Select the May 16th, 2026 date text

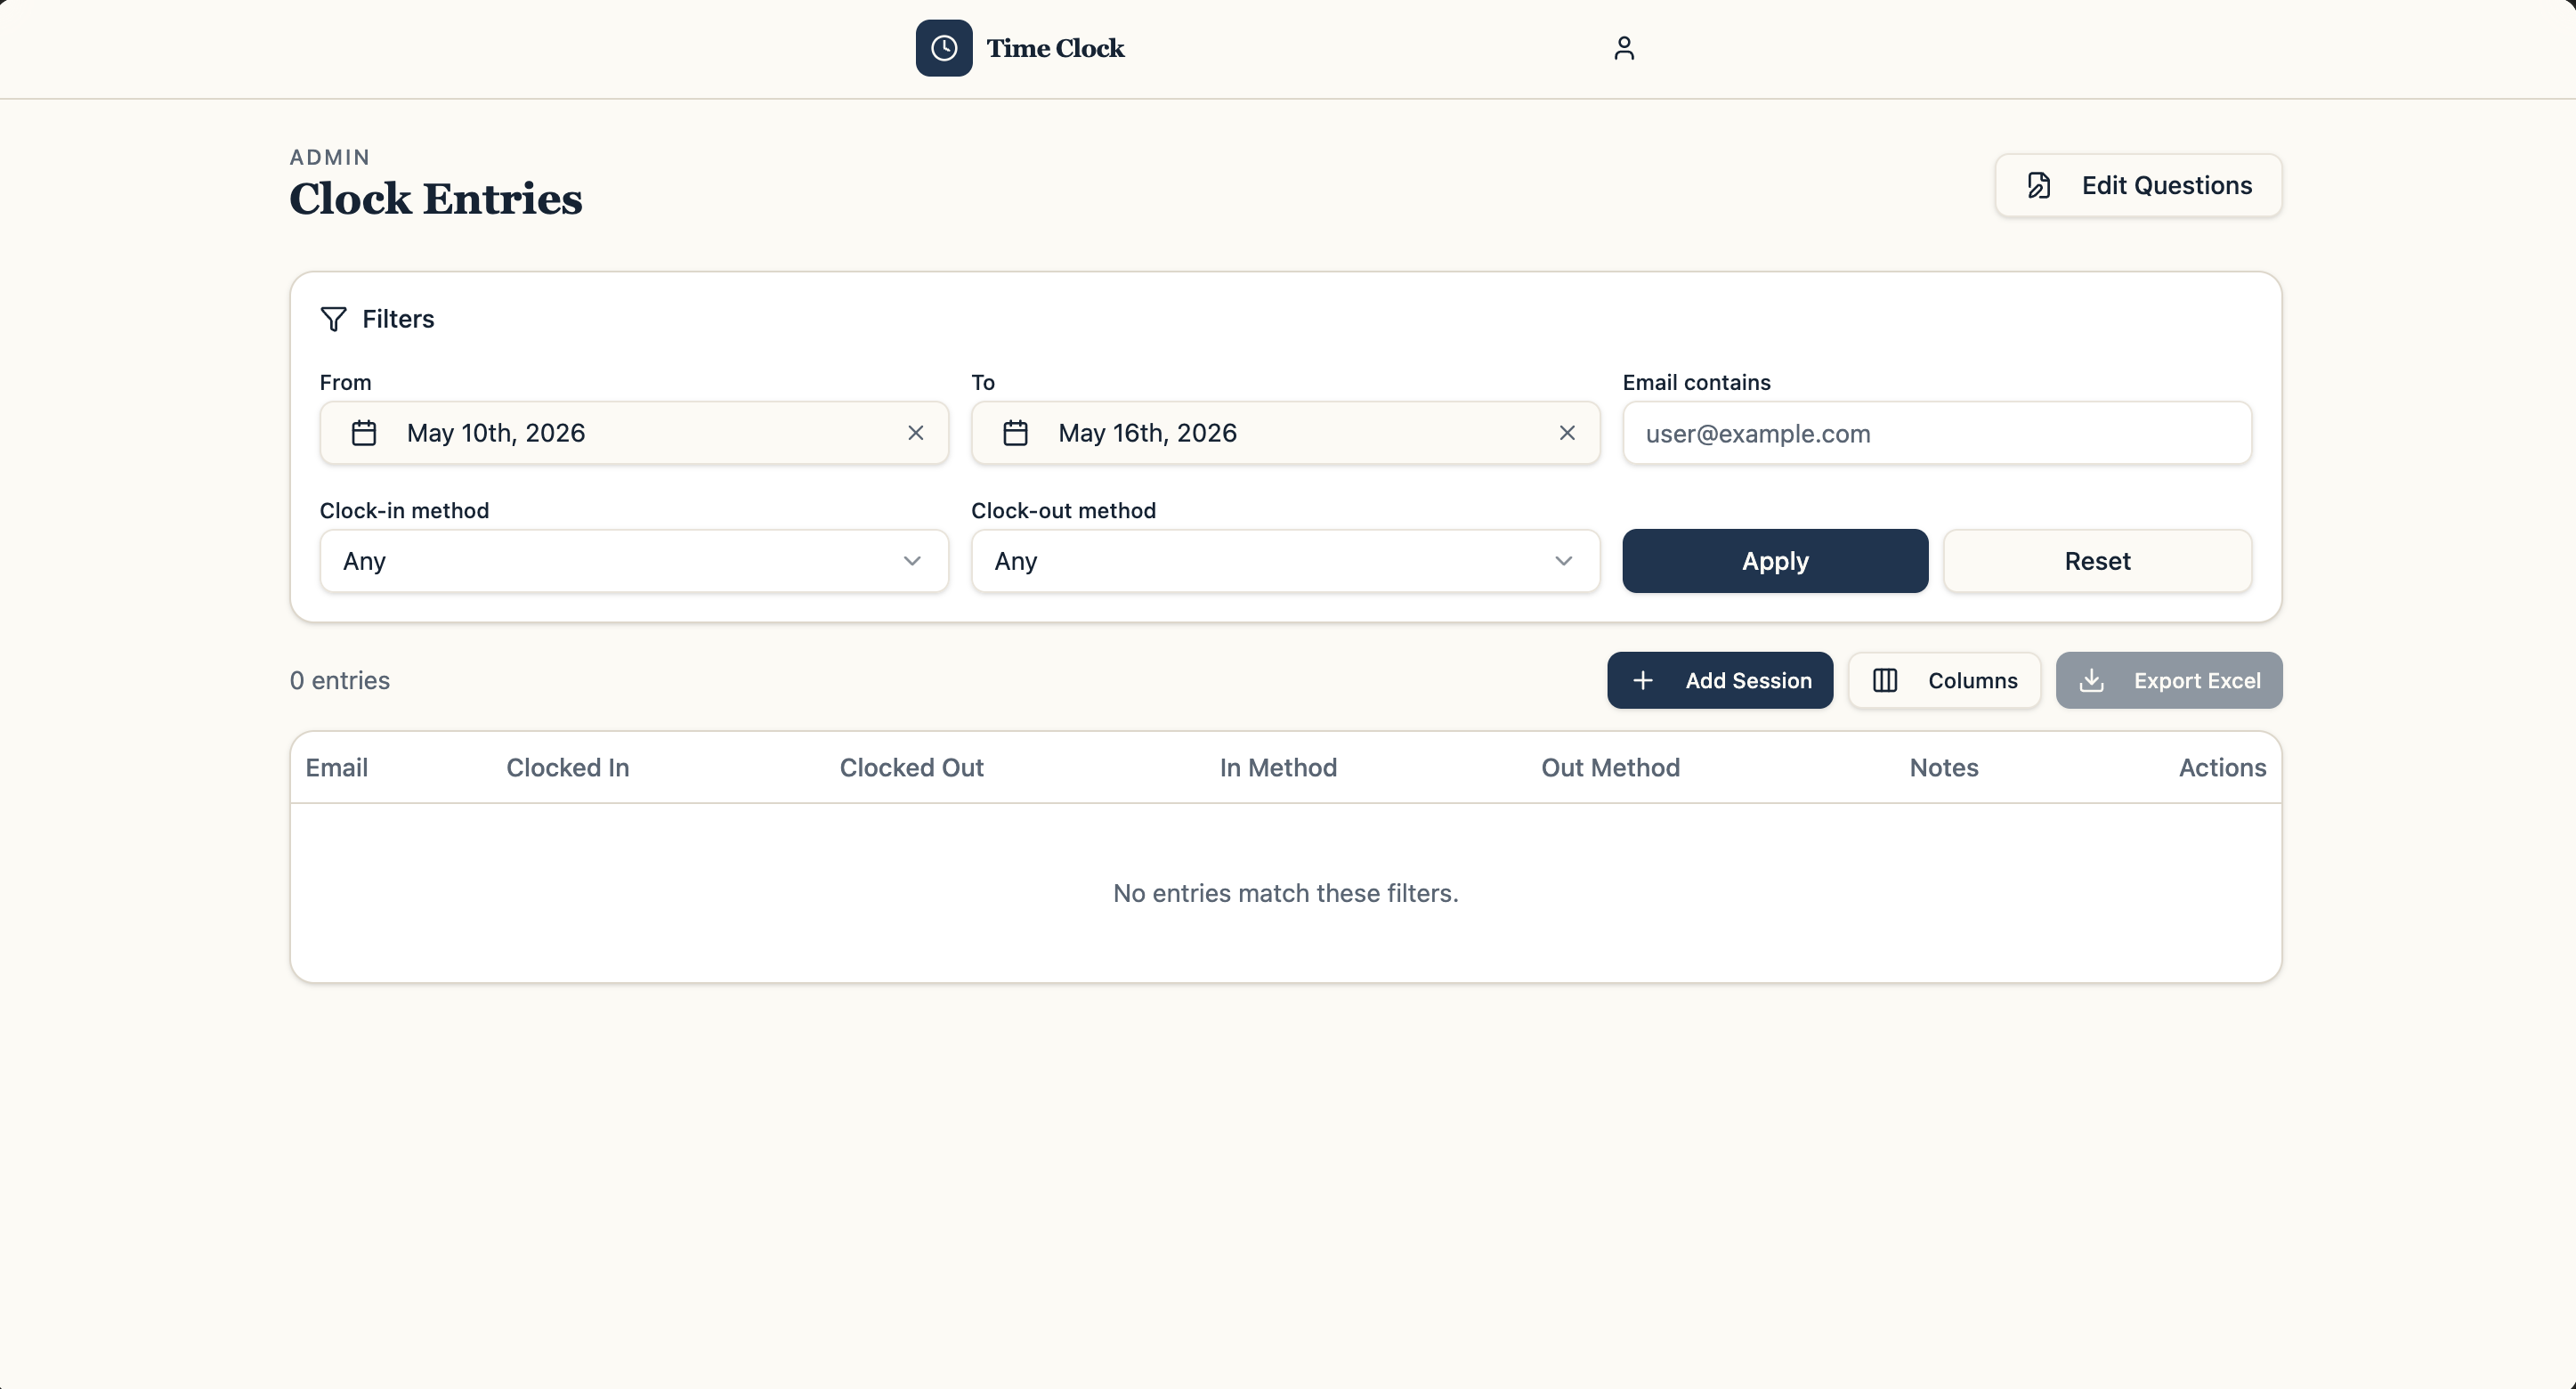pos(1147,433)
